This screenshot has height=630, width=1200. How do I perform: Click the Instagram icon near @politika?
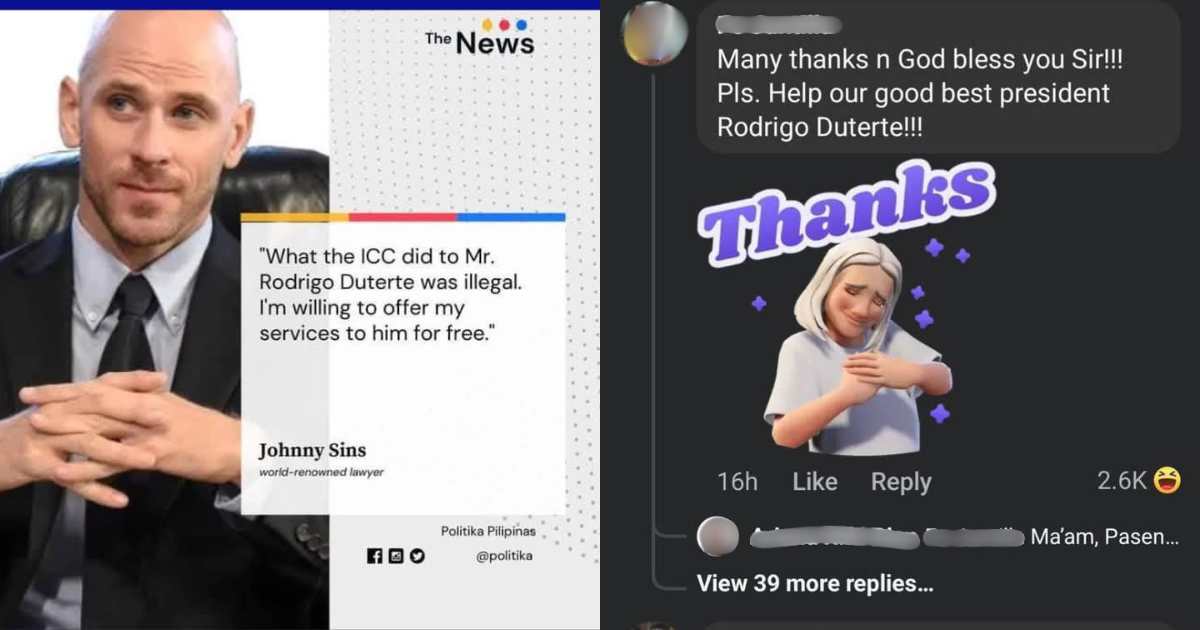point(396,557)
